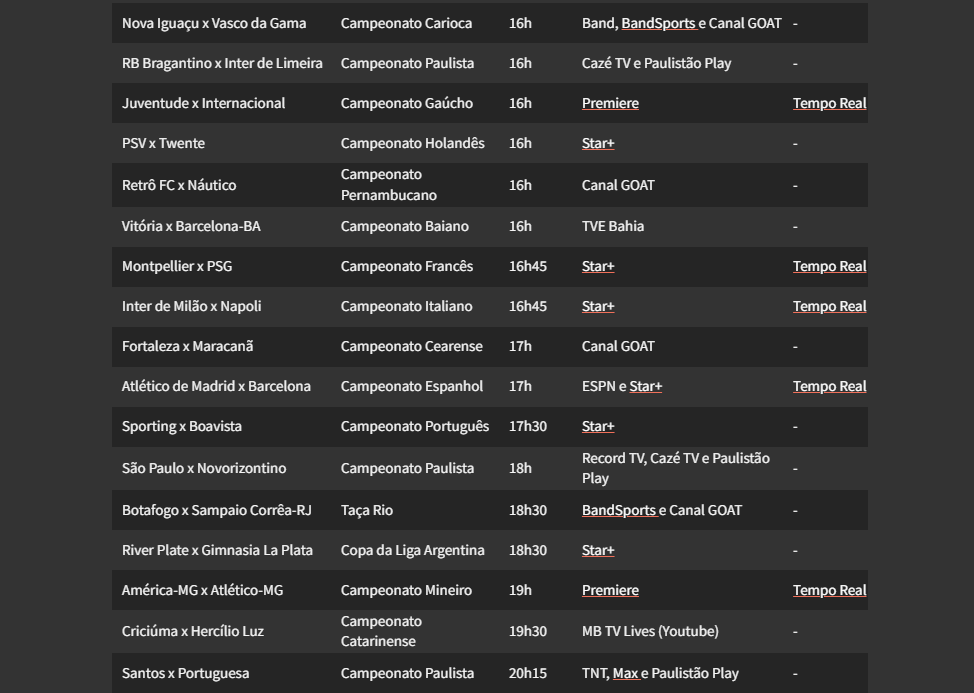The height and width of the screenshot is (693, 974).
Task: Select 'Atlético de Madrid x Barcelona' text
Action: [216, 386]
